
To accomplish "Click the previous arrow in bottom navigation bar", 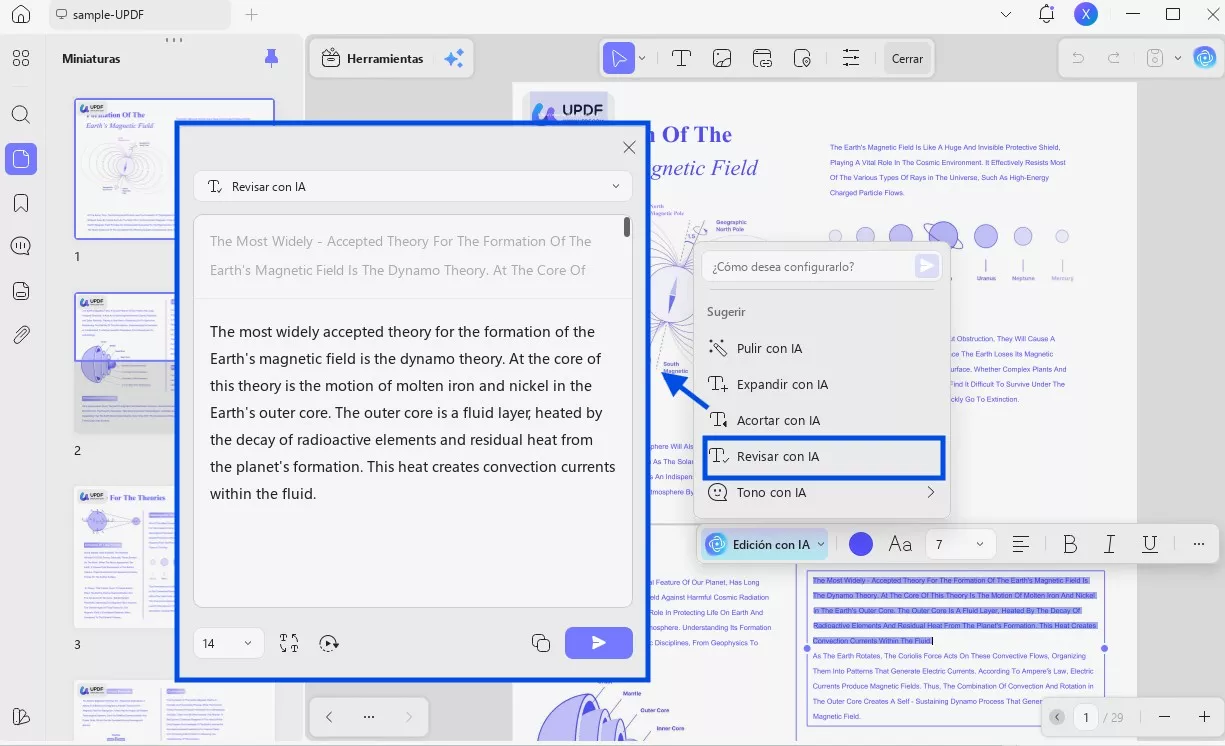I will [330, 717].
